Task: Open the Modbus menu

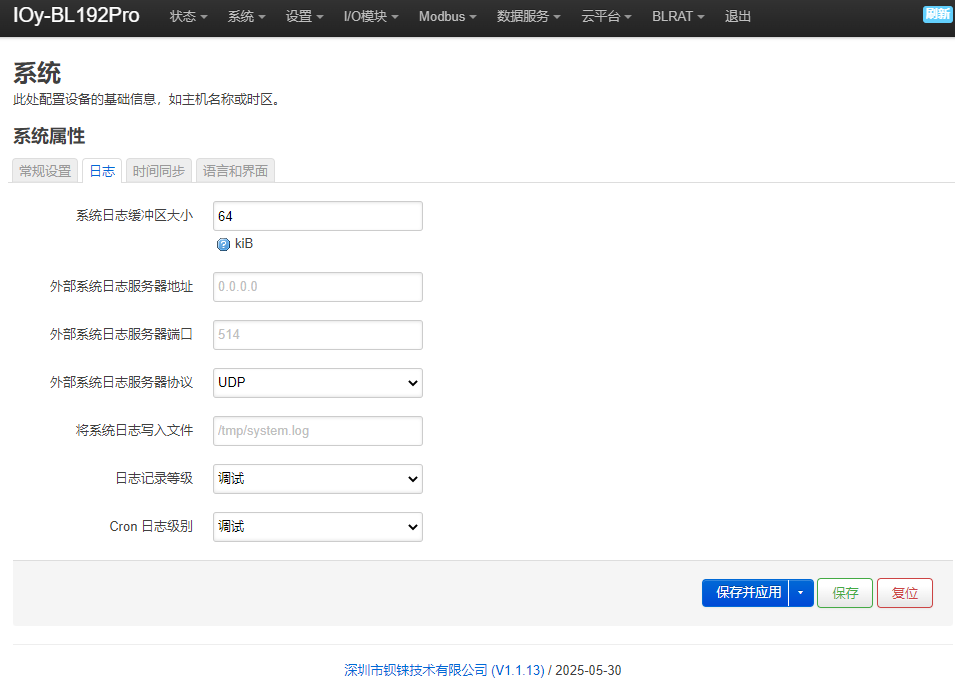Action: pos(448,16)
